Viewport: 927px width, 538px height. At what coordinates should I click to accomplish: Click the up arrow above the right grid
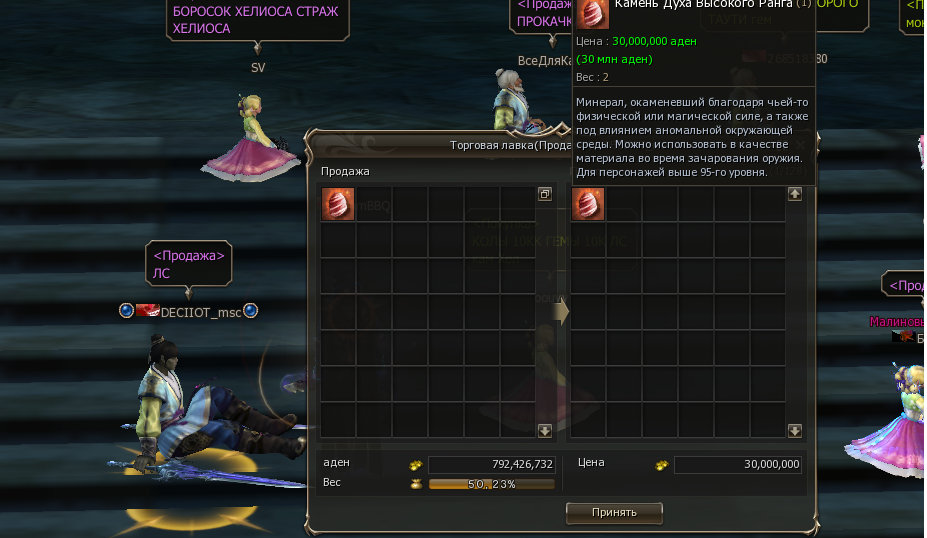coord(795,194)
